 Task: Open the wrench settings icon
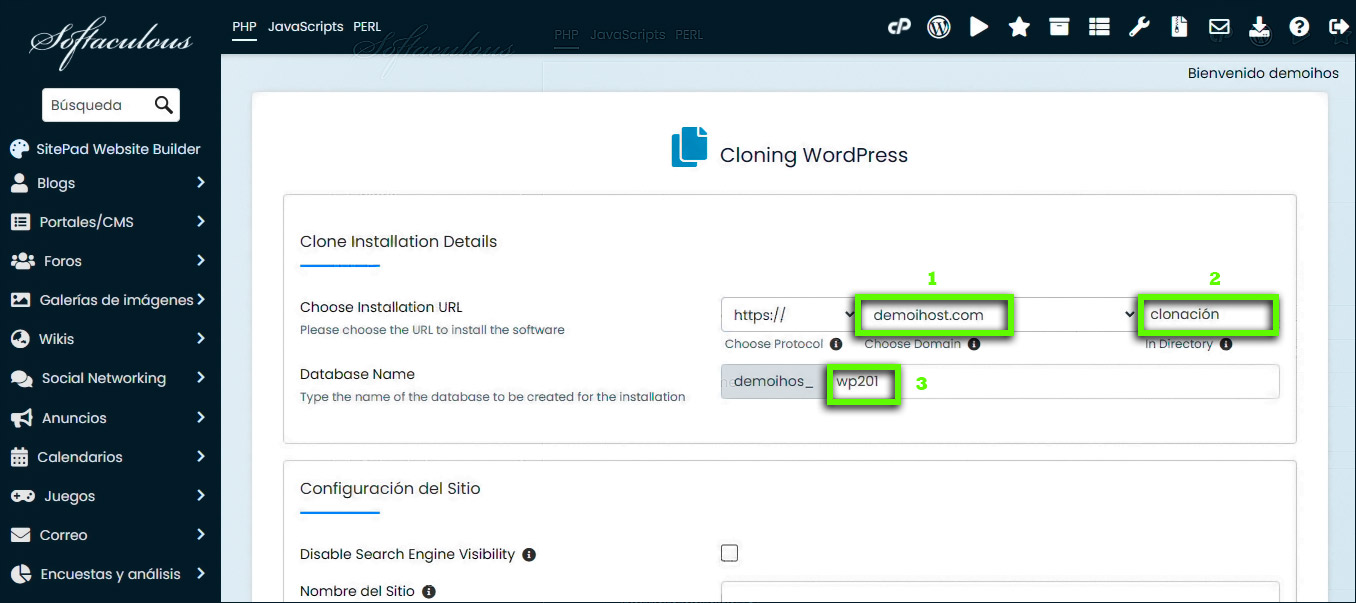(1139, 27)
